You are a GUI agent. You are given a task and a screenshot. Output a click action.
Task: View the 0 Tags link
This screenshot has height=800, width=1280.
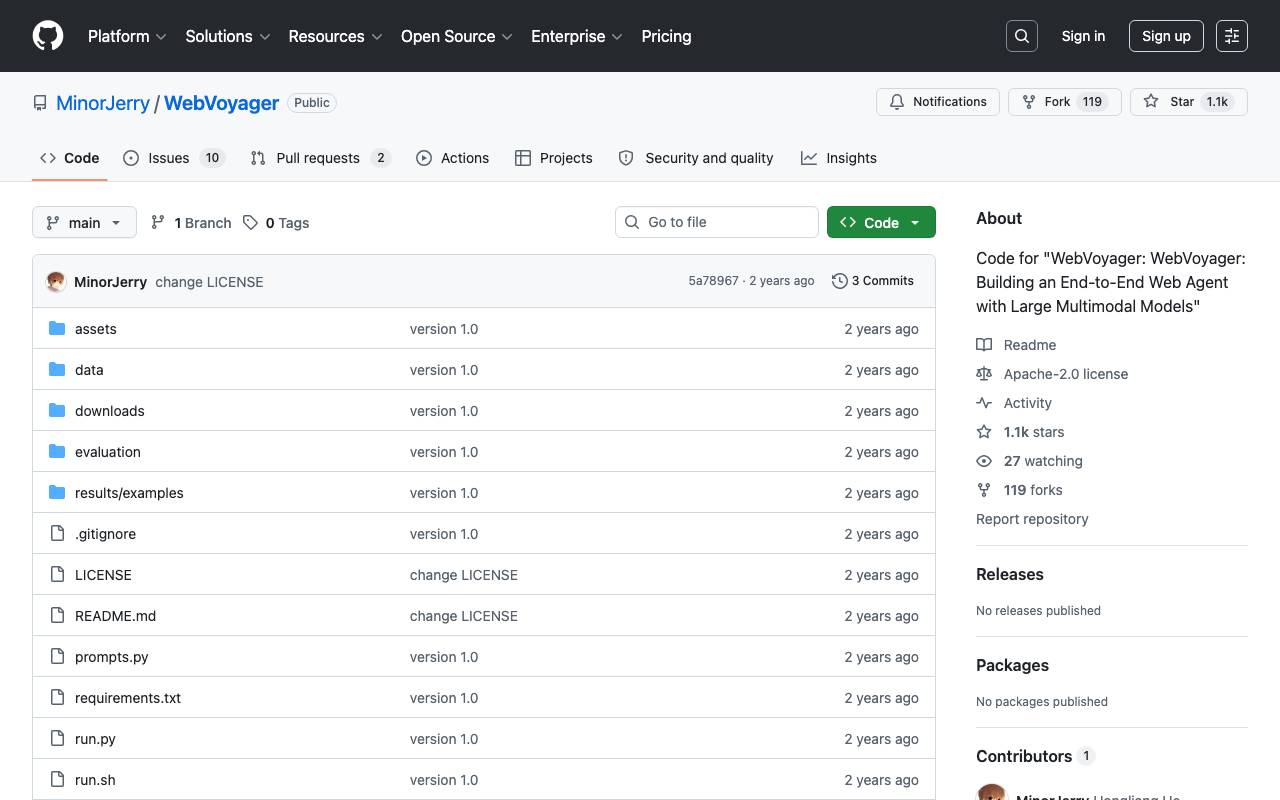pos(276,223)
